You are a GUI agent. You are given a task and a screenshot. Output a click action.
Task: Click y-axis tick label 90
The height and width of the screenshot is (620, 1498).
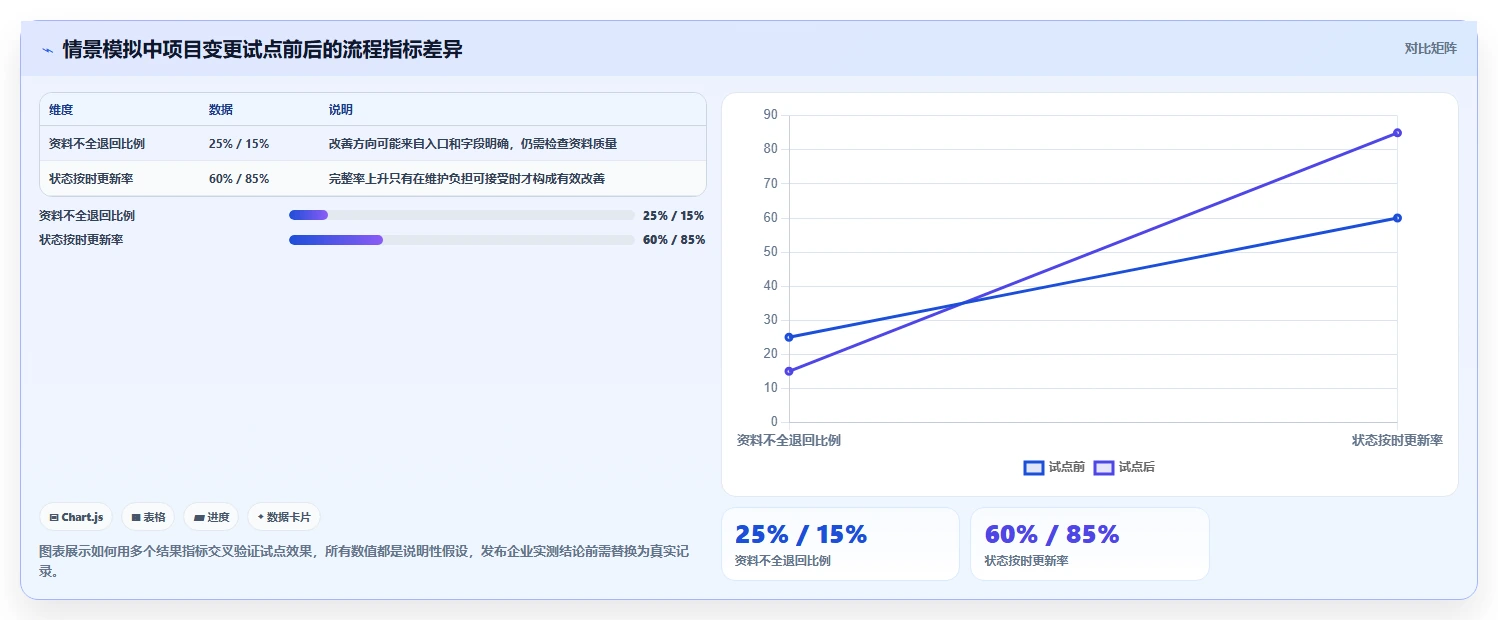coord(770,115)
